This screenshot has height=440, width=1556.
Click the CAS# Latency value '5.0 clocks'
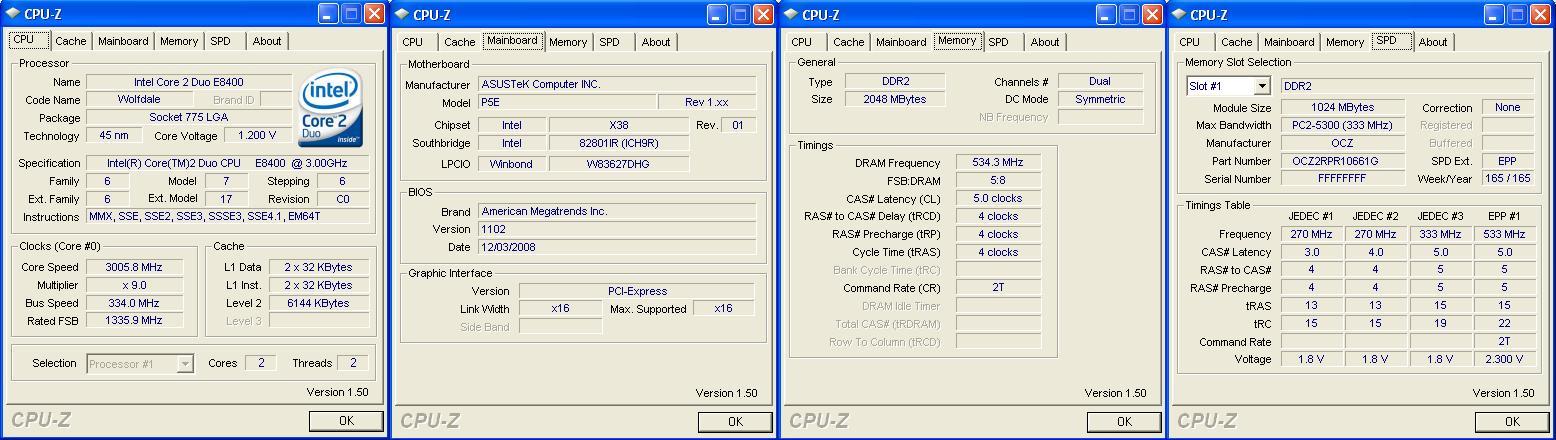click(x=998, y=198)
